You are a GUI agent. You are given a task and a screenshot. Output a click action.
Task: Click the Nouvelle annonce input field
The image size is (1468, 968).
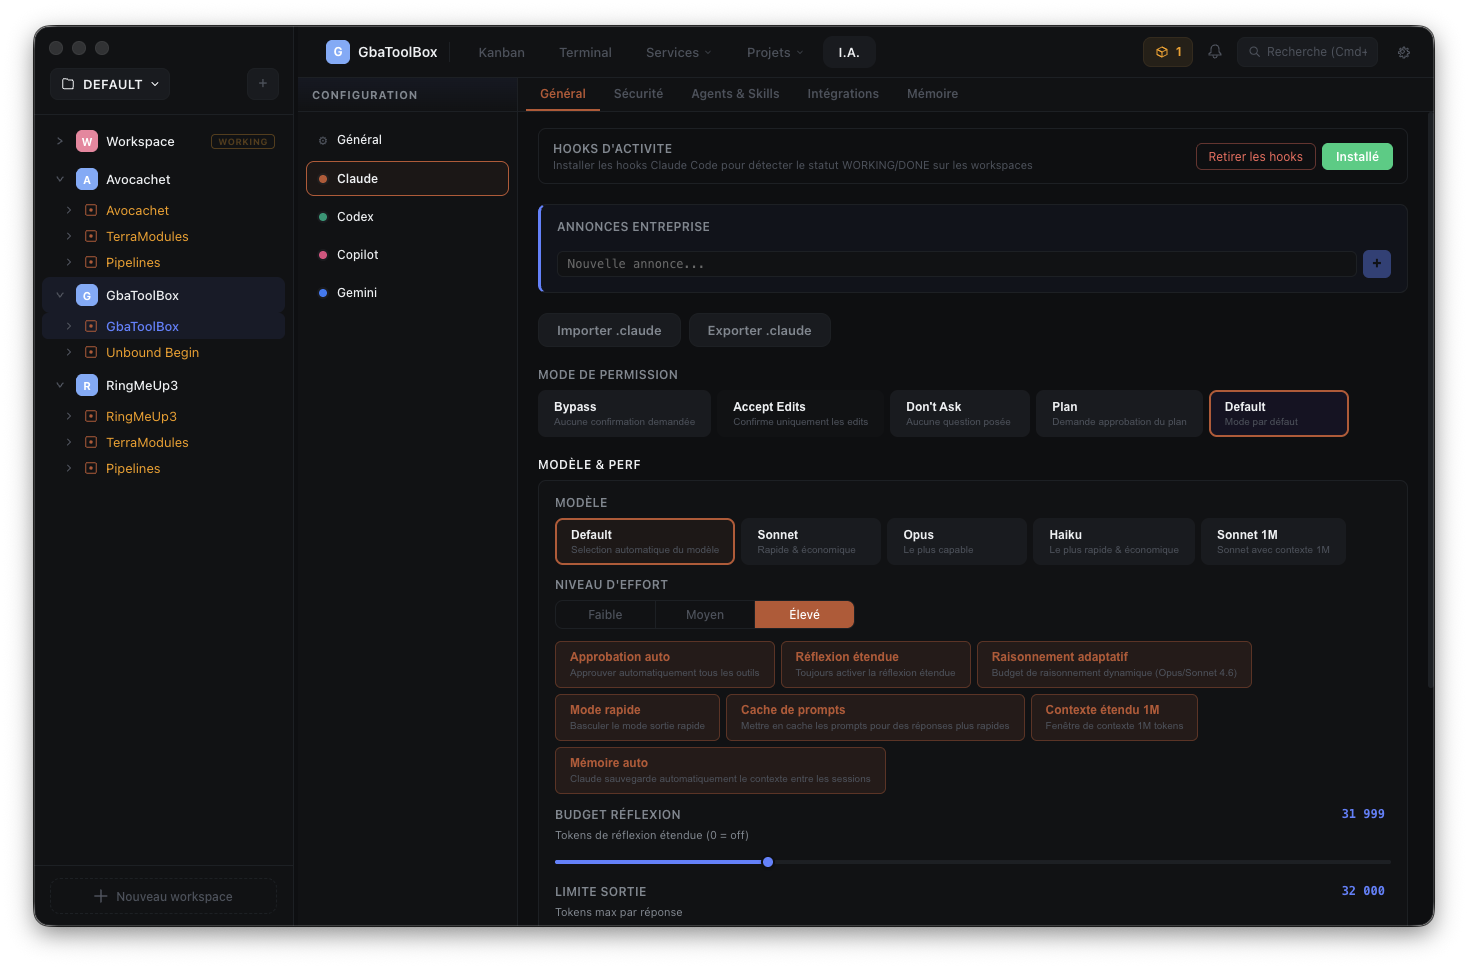pyautogui.click(x=955, y=264)
